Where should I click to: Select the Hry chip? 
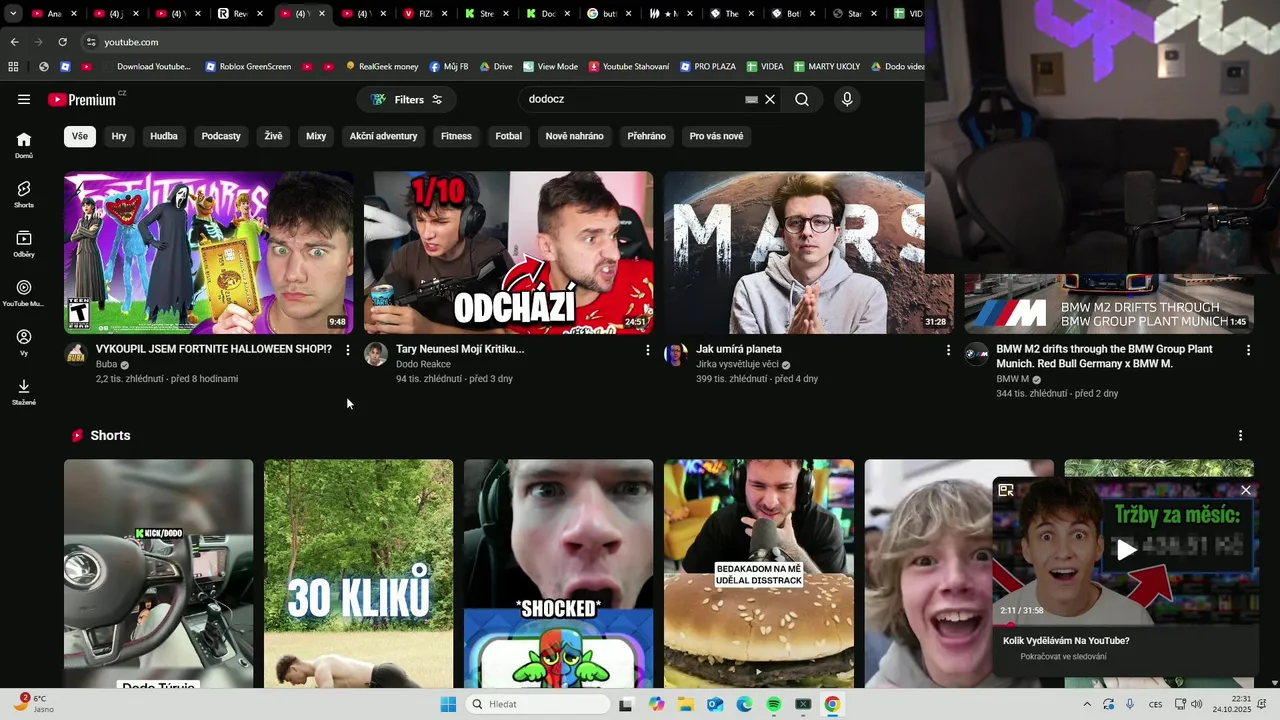coord(119,136)
